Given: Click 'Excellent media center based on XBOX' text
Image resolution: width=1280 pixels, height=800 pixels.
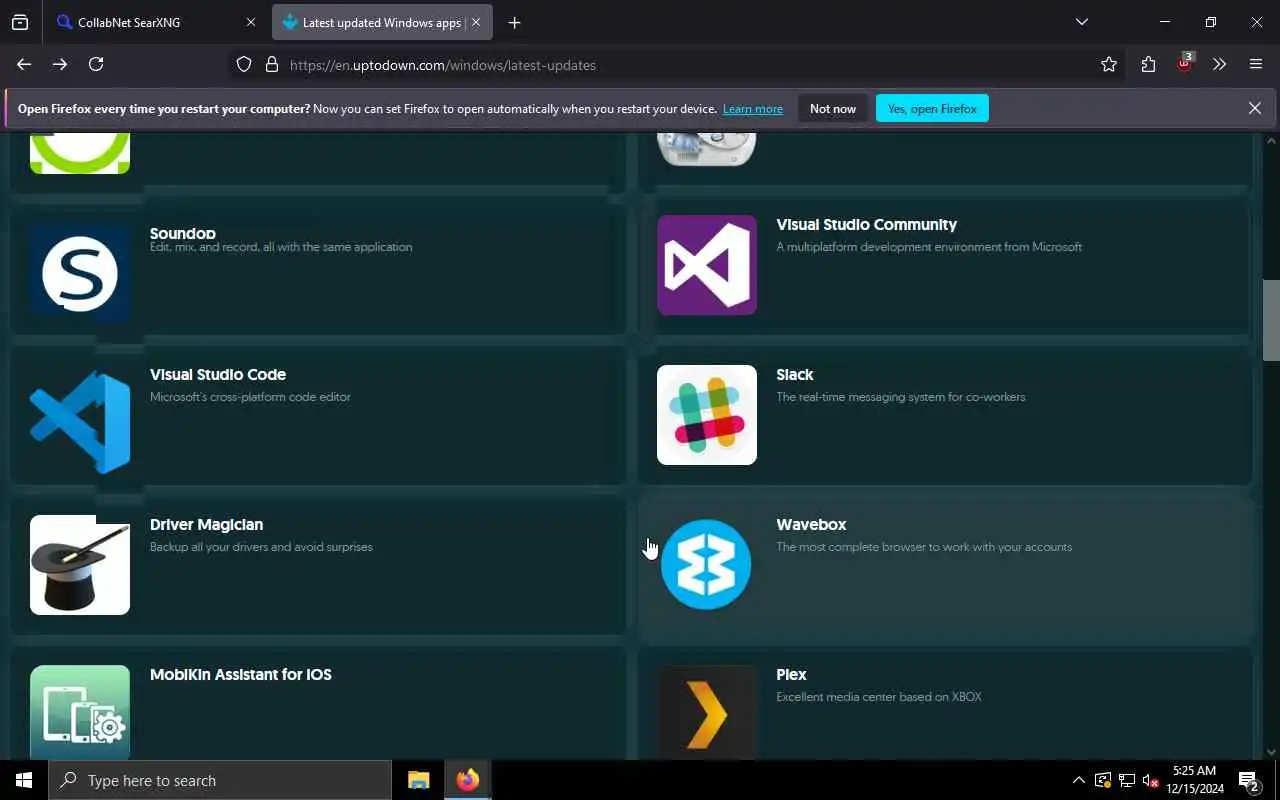Looking at the screenshot, I should click(879, 696).
